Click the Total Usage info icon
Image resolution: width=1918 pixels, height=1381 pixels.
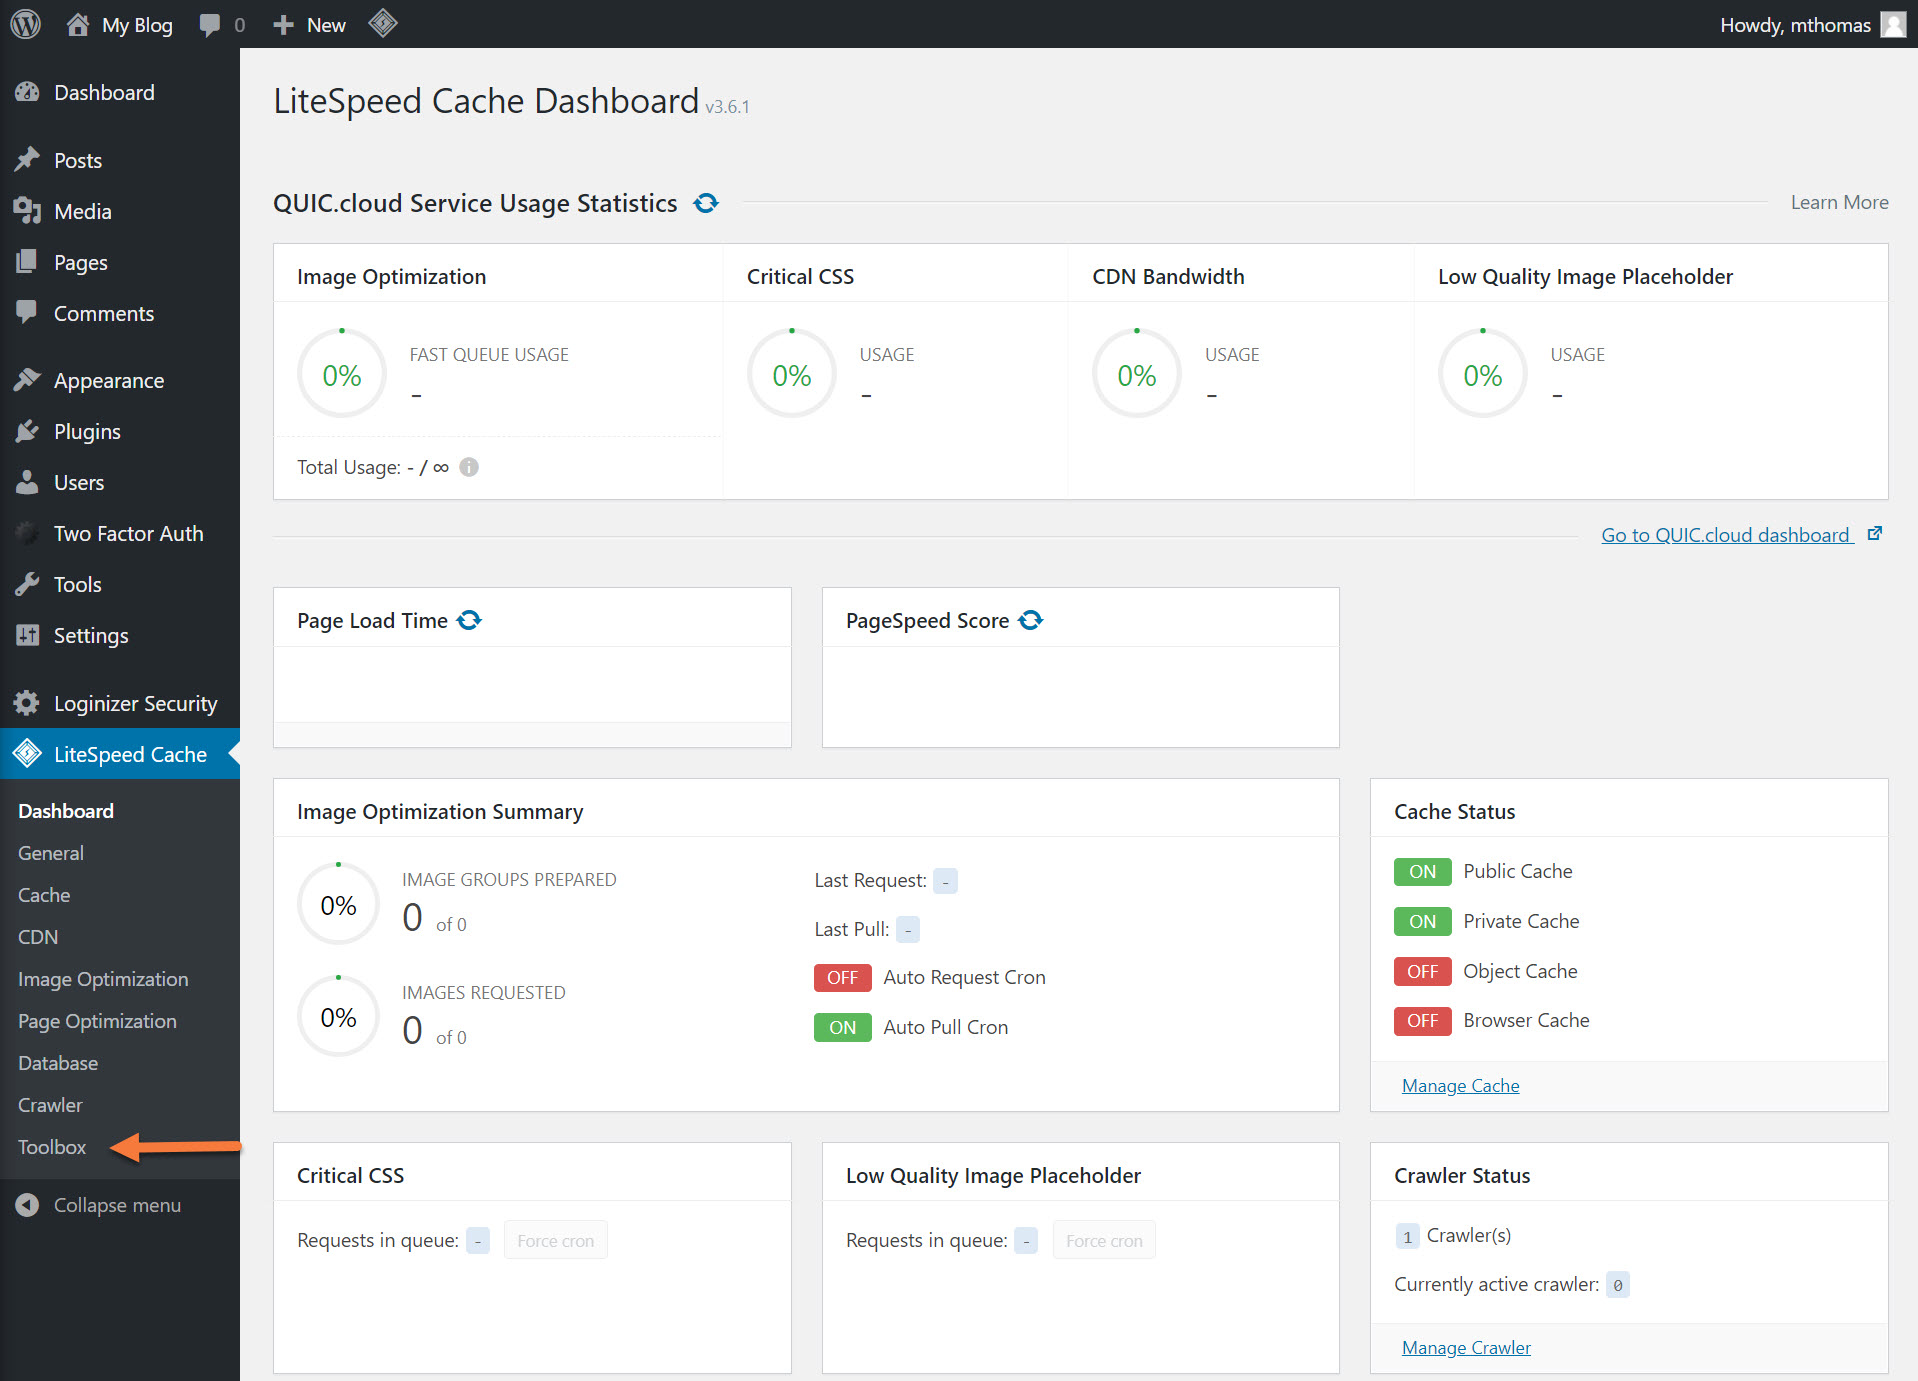[x=469, y=467]
